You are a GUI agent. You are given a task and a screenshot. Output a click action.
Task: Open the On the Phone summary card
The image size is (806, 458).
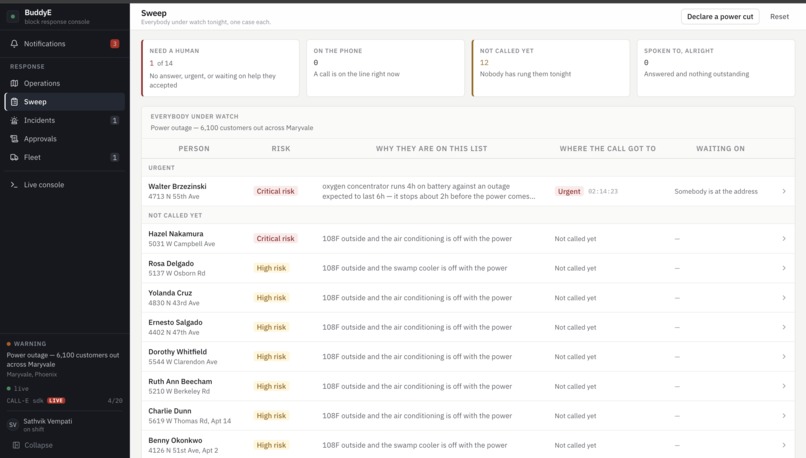tap(386, 68)
